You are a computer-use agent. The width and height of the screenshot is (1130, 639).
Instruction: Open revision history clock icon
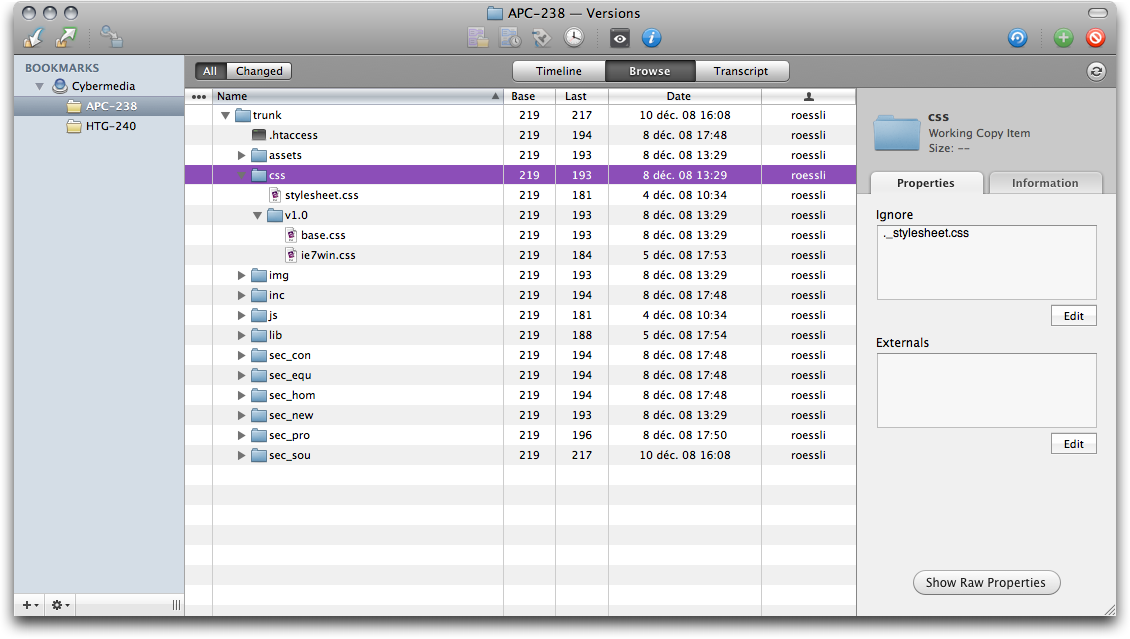point(574,37)
